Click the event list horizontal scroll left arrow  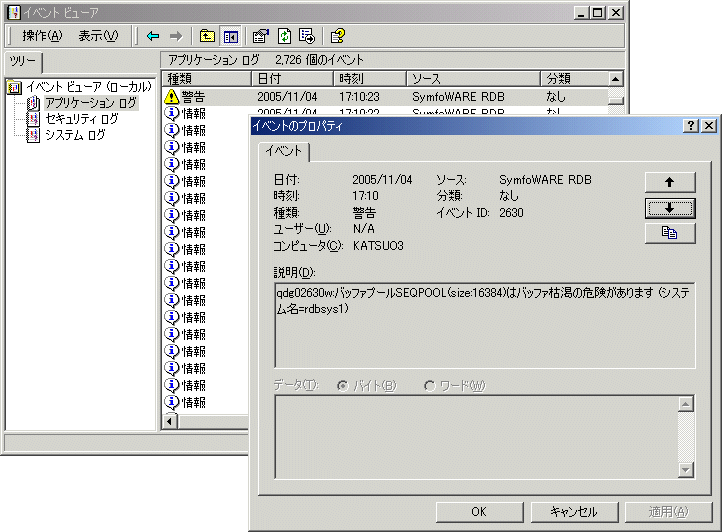pyautogui.click(x=170, y=421)
